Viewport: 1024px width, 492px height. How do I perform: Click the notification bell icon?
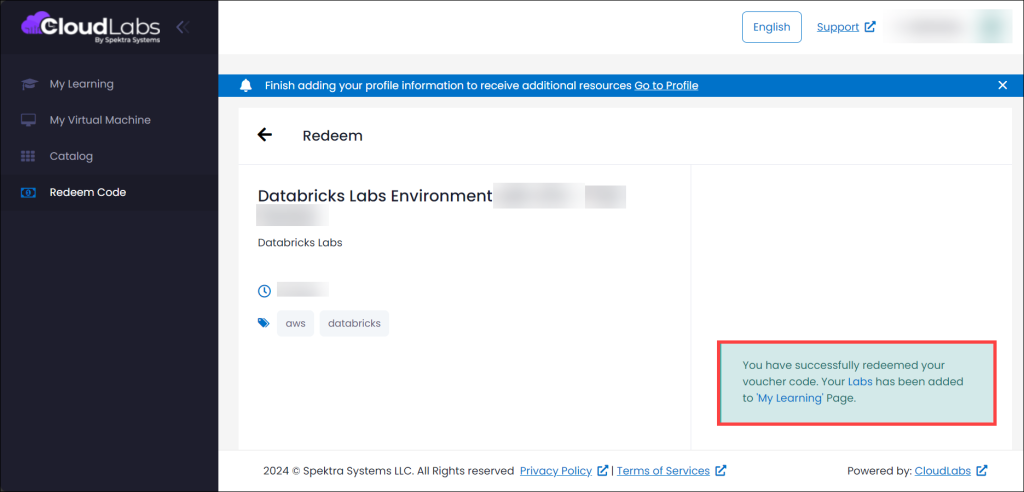click(x=246, y=86)
